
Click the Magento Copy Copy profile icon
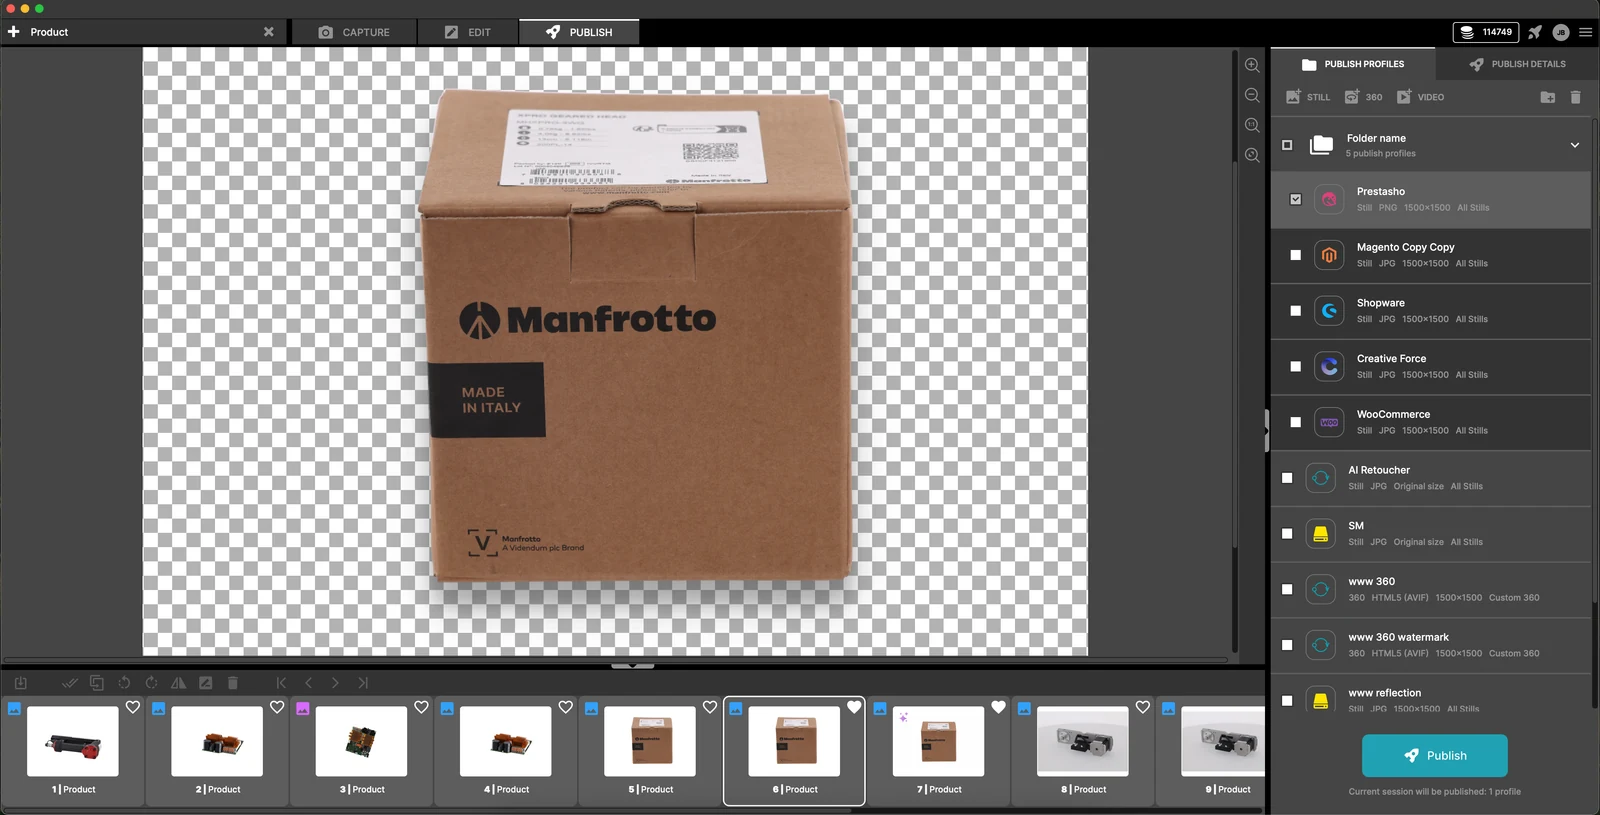coord(1329,255)
